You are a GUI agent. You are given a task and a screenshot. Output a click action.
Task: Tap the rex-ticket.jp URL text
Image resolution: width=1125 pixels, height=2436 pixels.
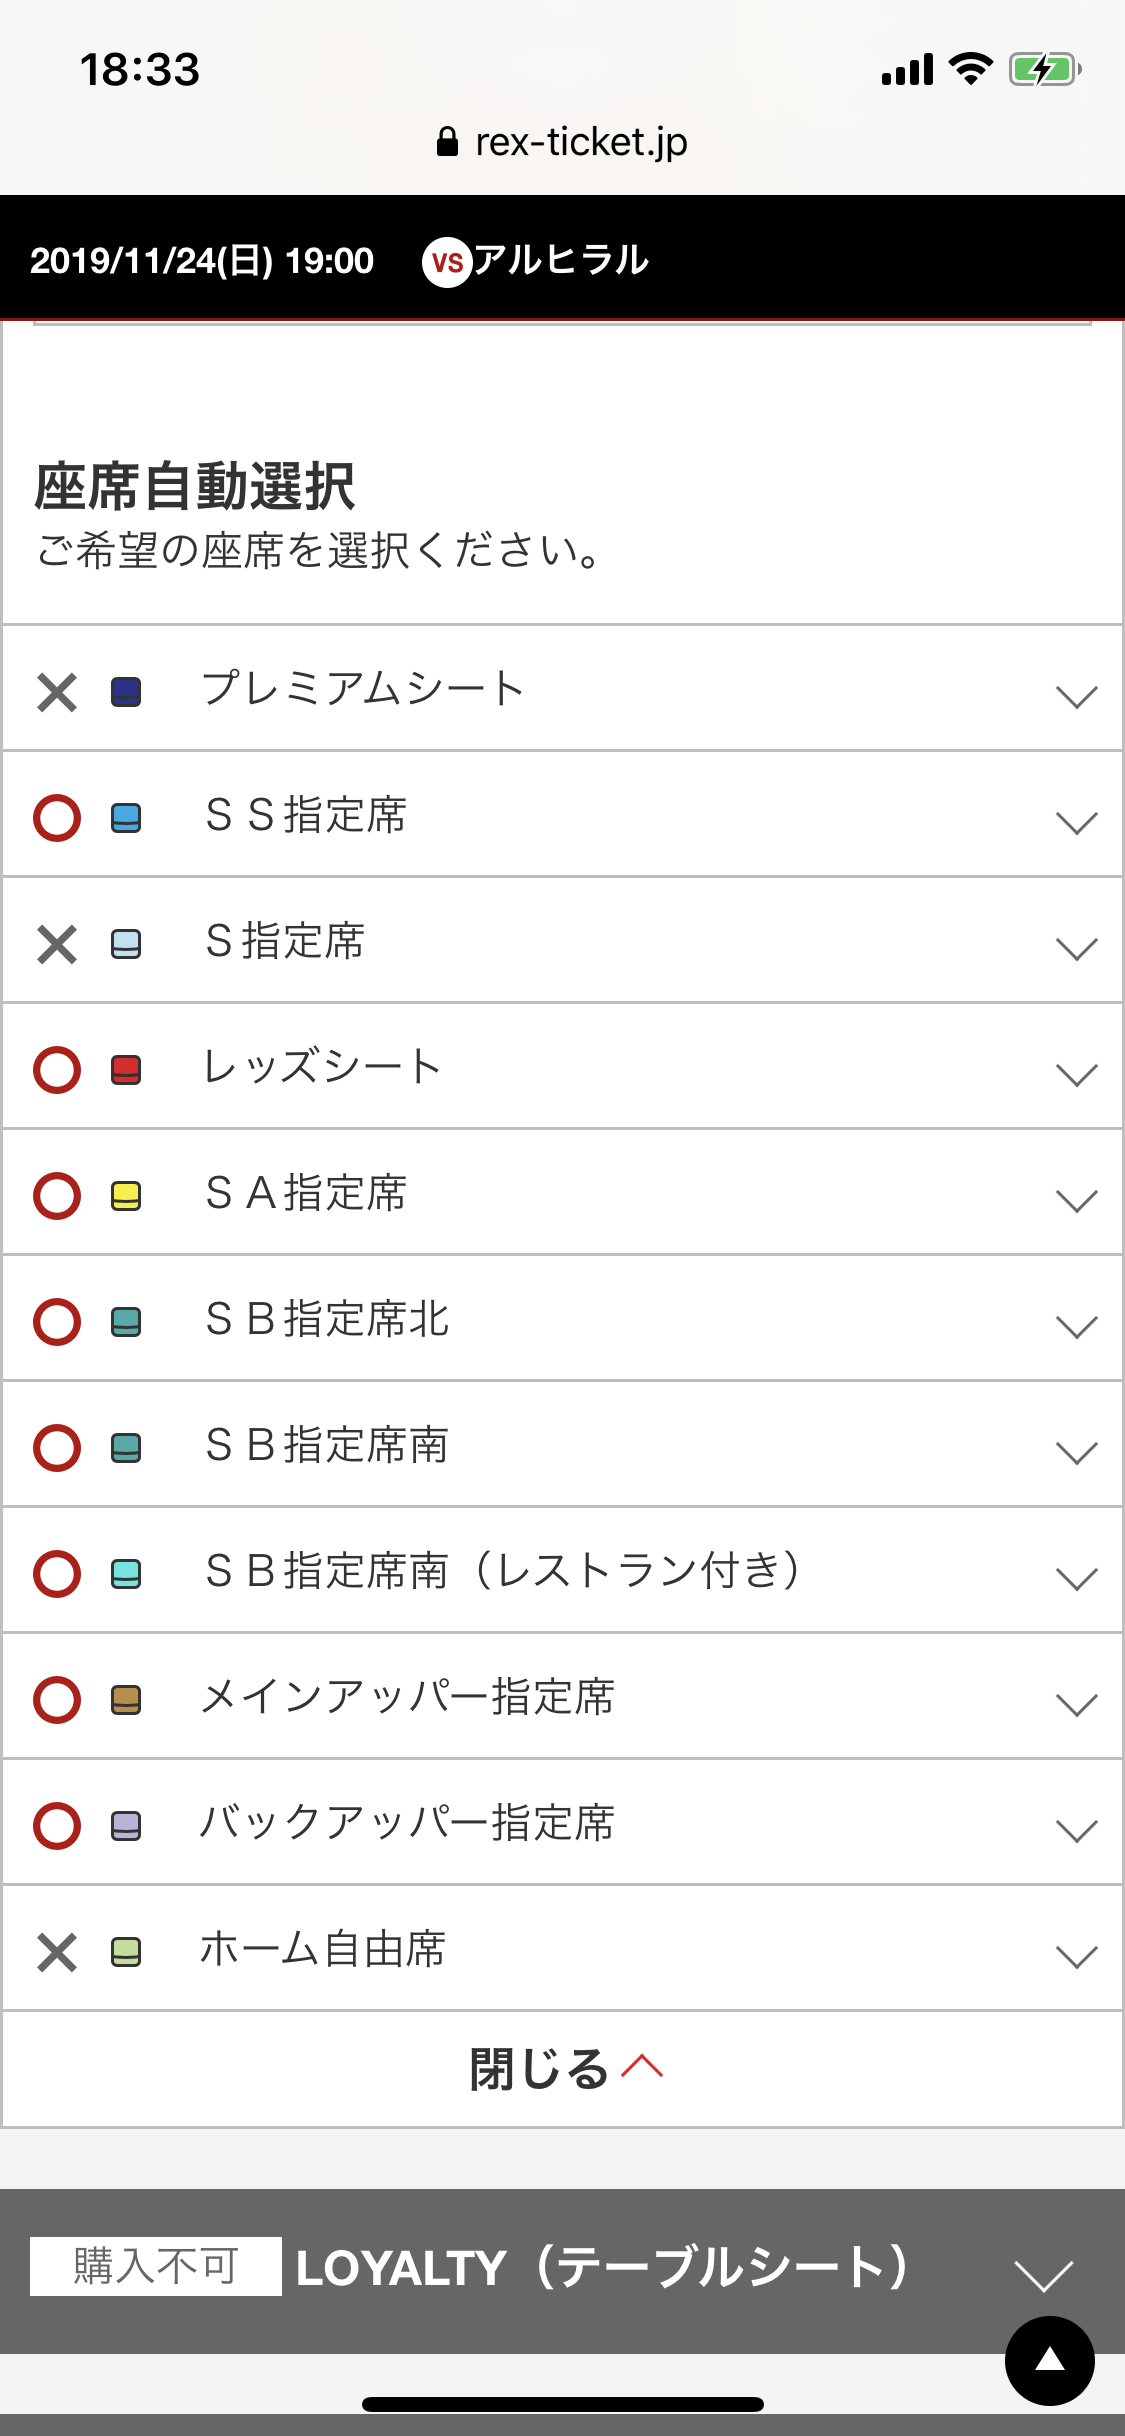[x=581, y=142]
